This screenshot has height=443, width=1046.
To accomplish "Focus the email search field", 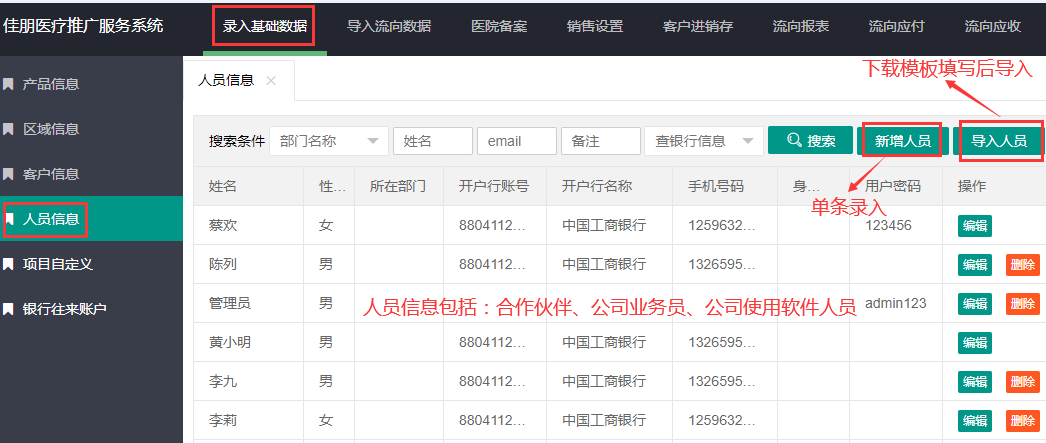I will [x=516, y=141].
